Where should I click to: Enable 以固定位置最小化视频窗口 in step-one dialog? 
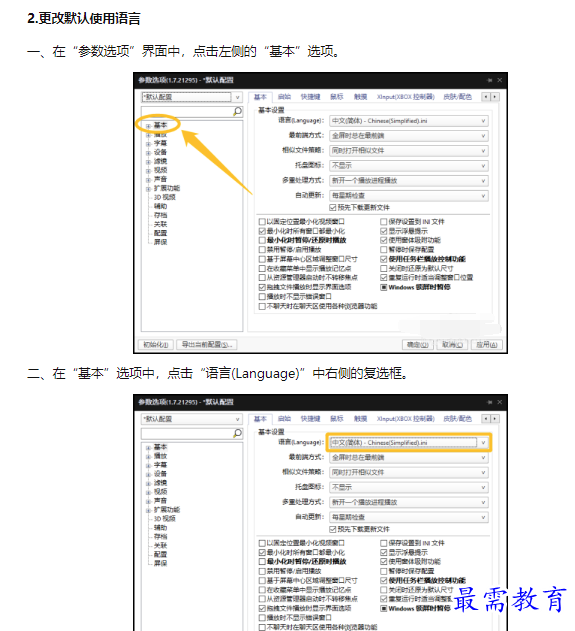(x=262, y=222)
